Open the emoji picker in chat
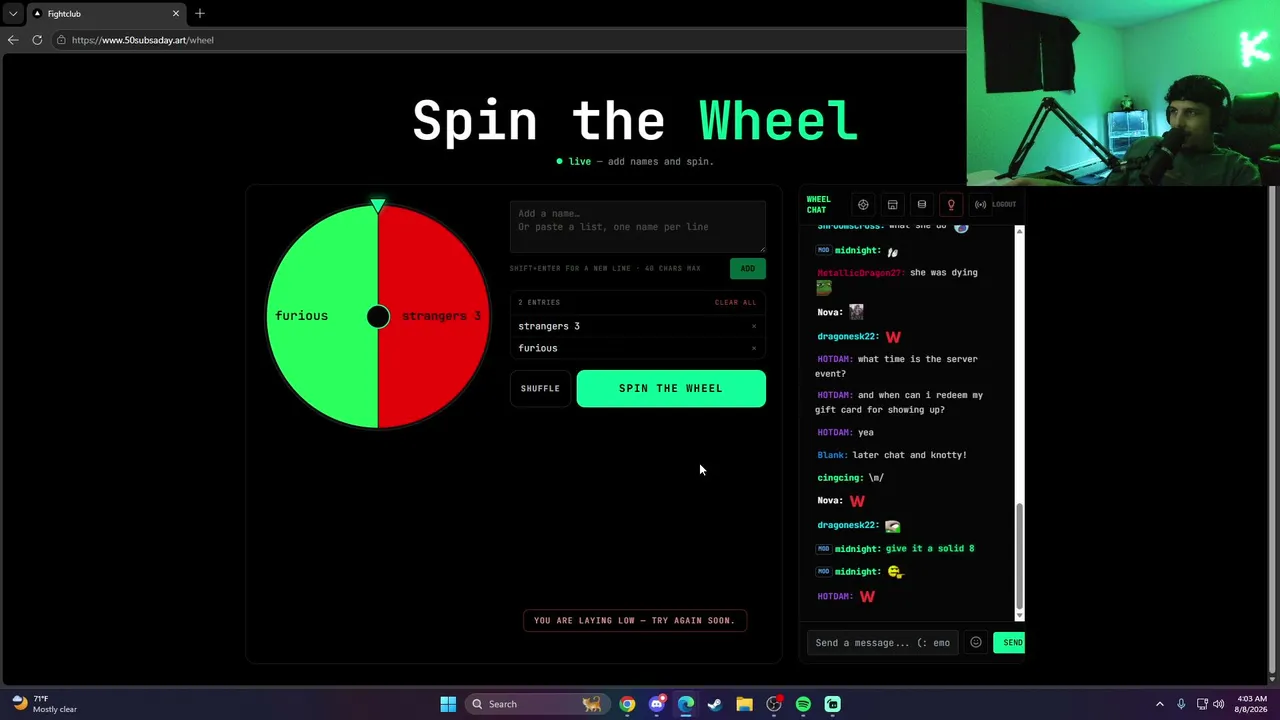 pyautogui.click(x=976, y=643)
